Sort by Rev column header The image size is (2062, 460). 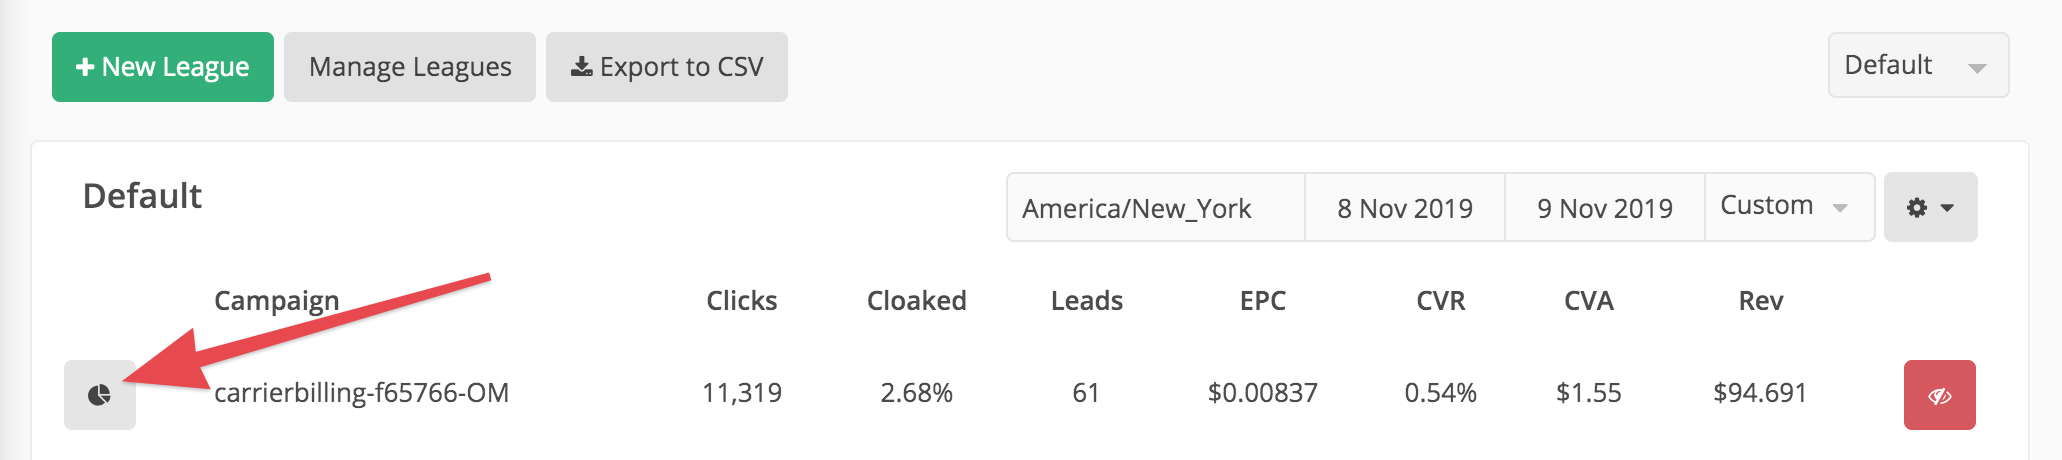point(1761,301)
